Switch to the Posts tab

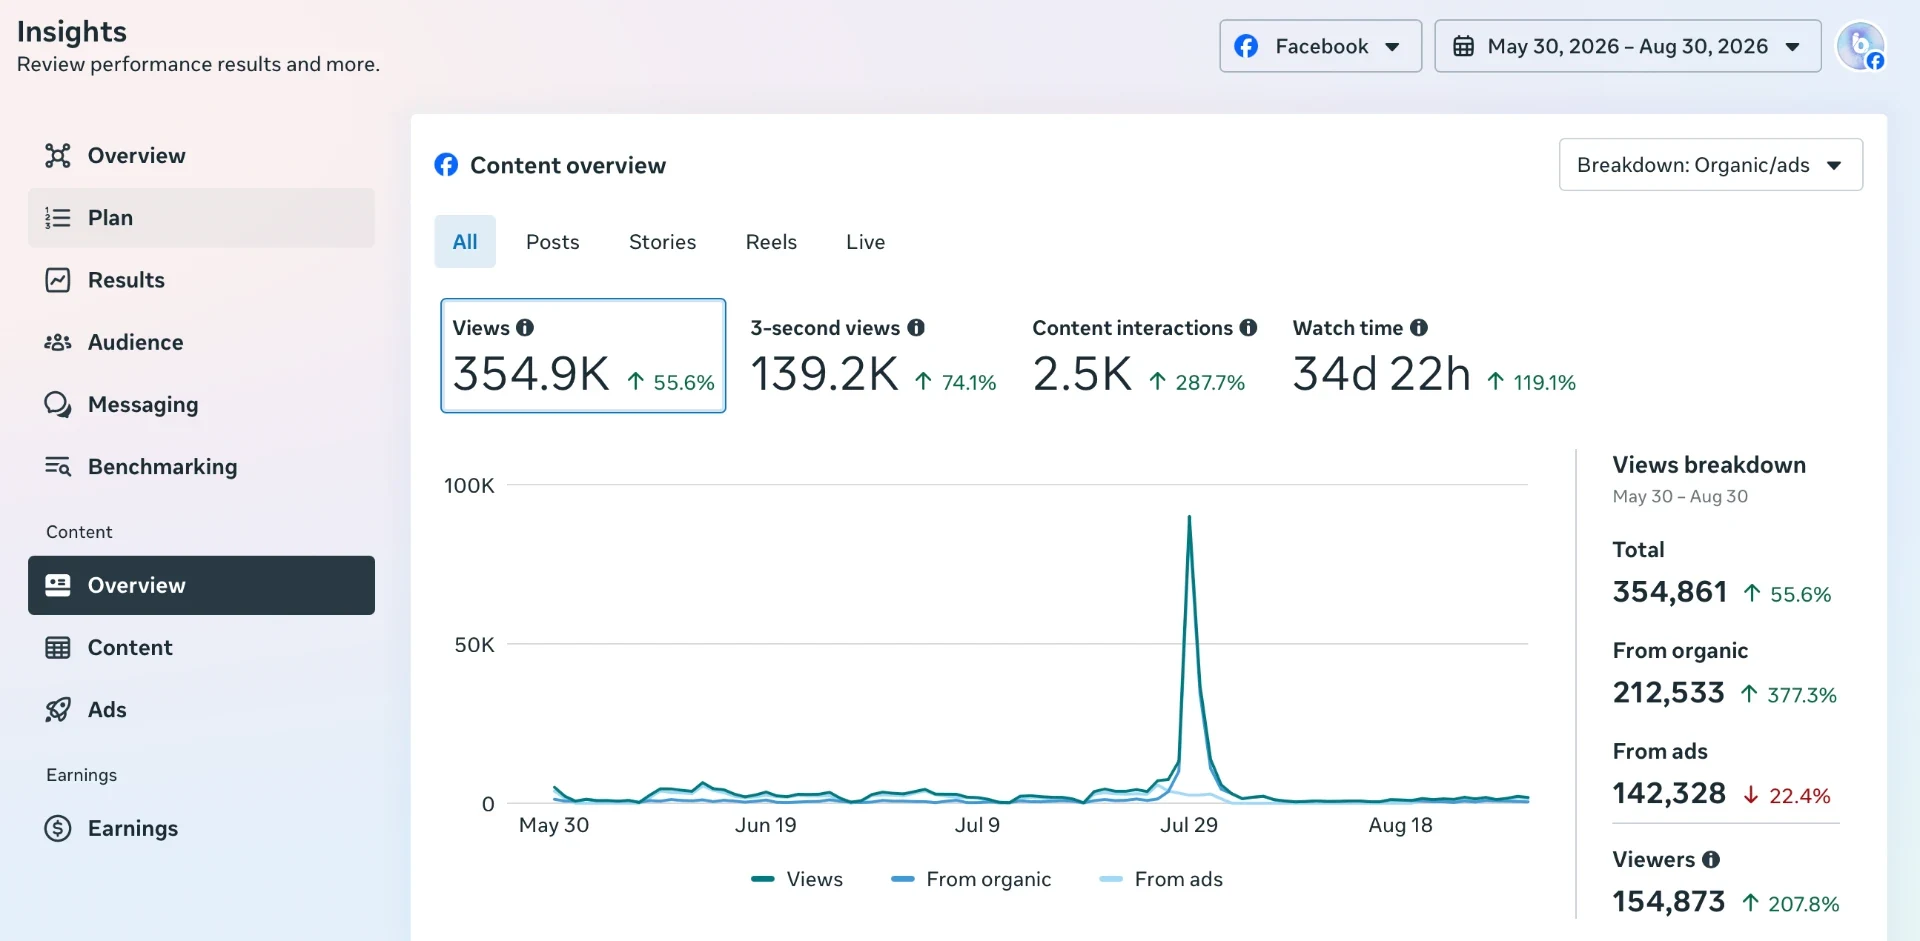pyautogui.click(x=553, y=242)
